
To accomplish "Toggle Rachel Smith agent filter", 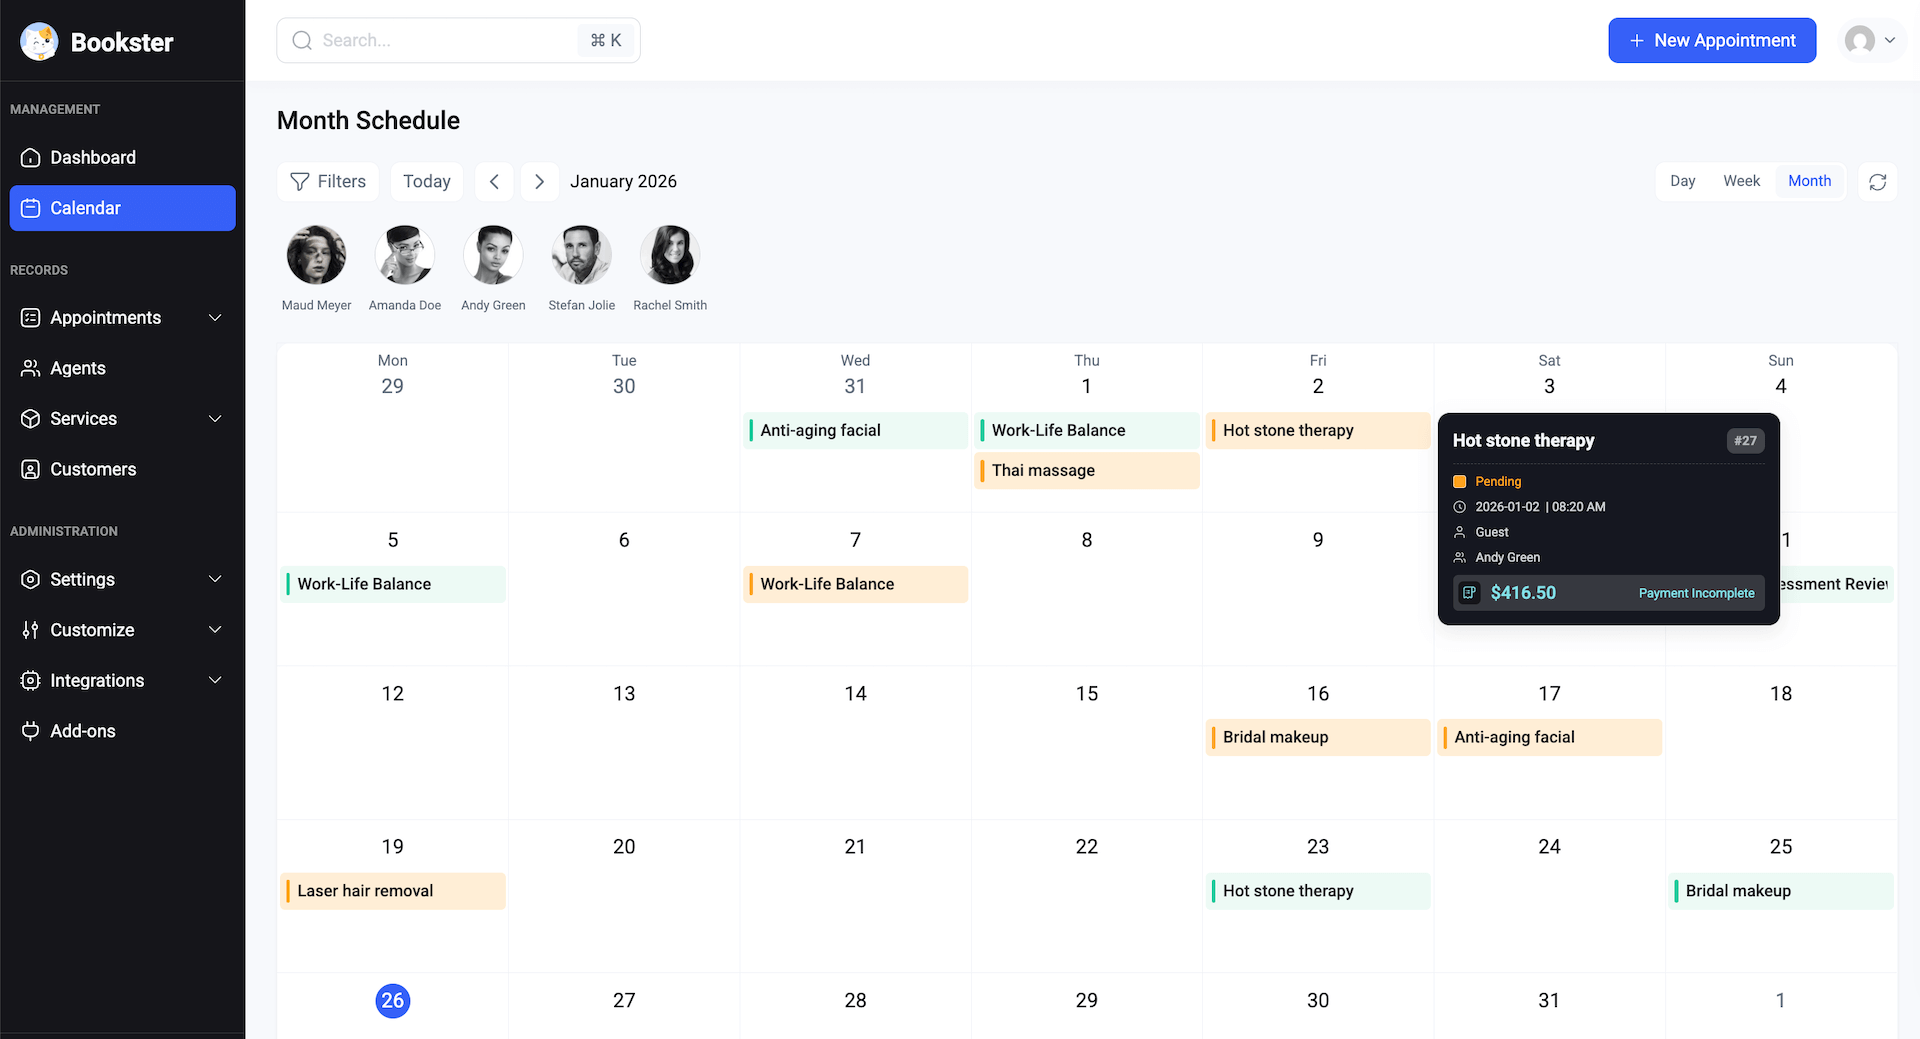I will 669,256.
